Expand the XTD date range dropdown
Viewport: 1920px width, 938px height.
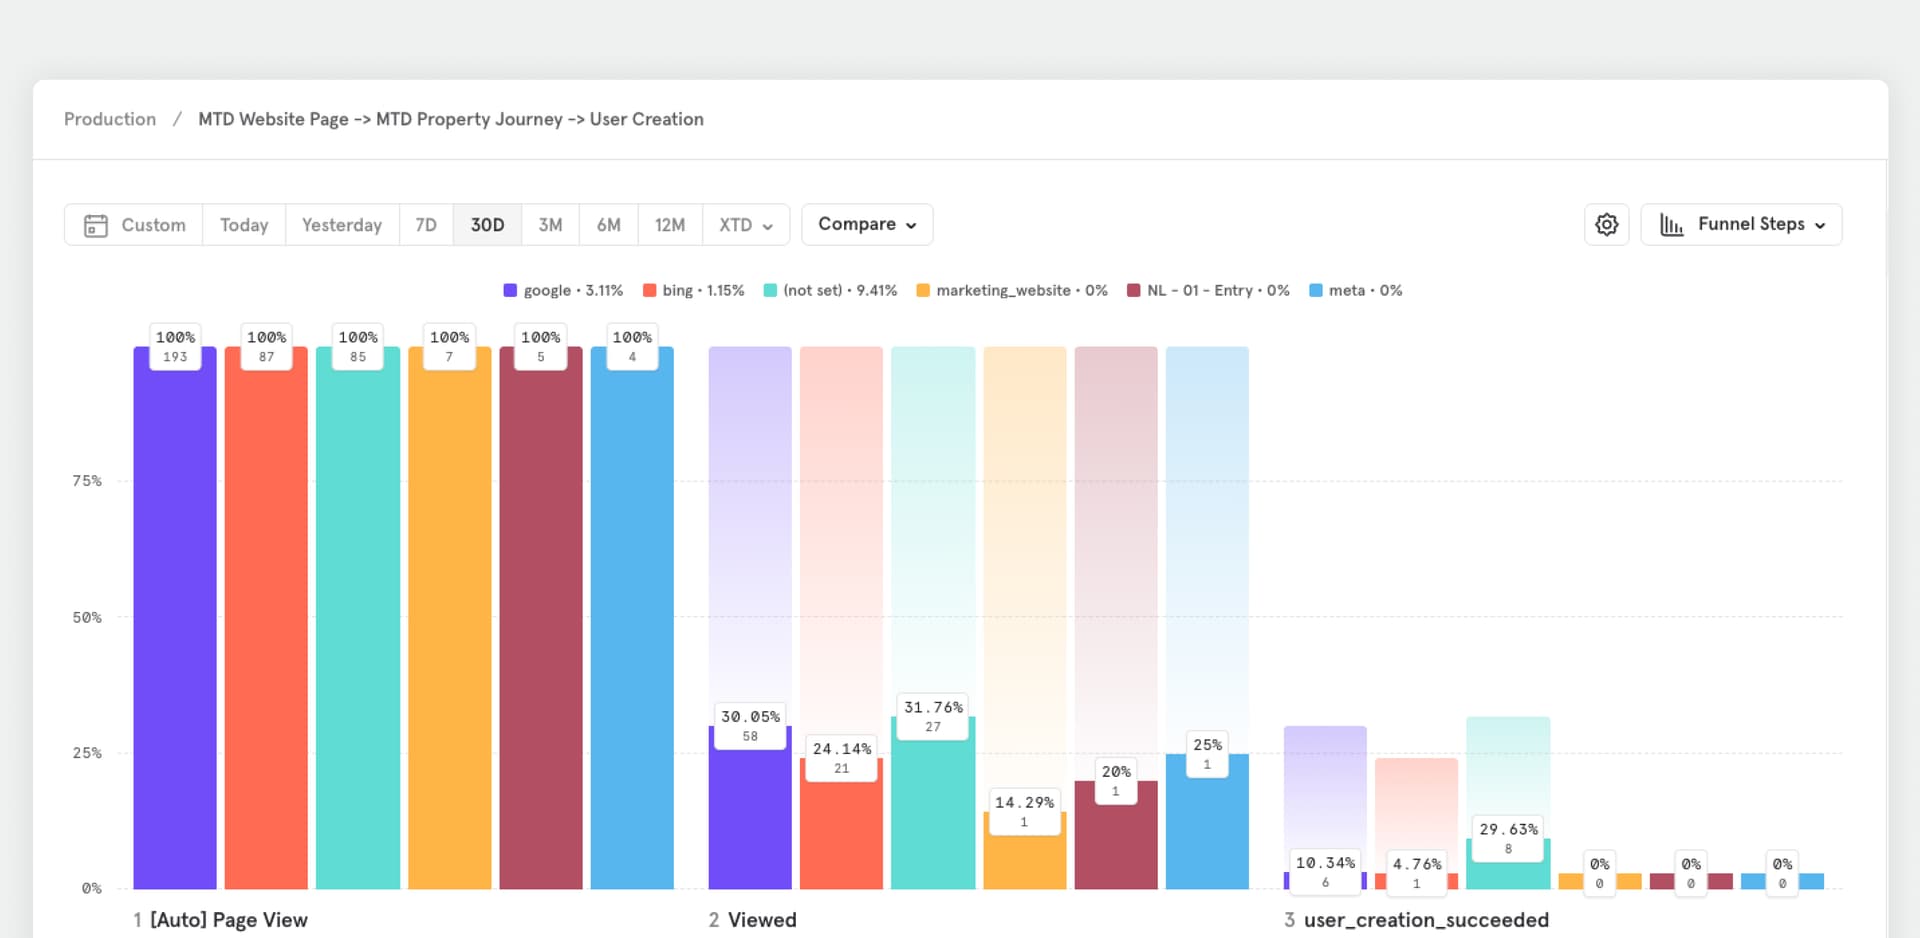point(745,224)
